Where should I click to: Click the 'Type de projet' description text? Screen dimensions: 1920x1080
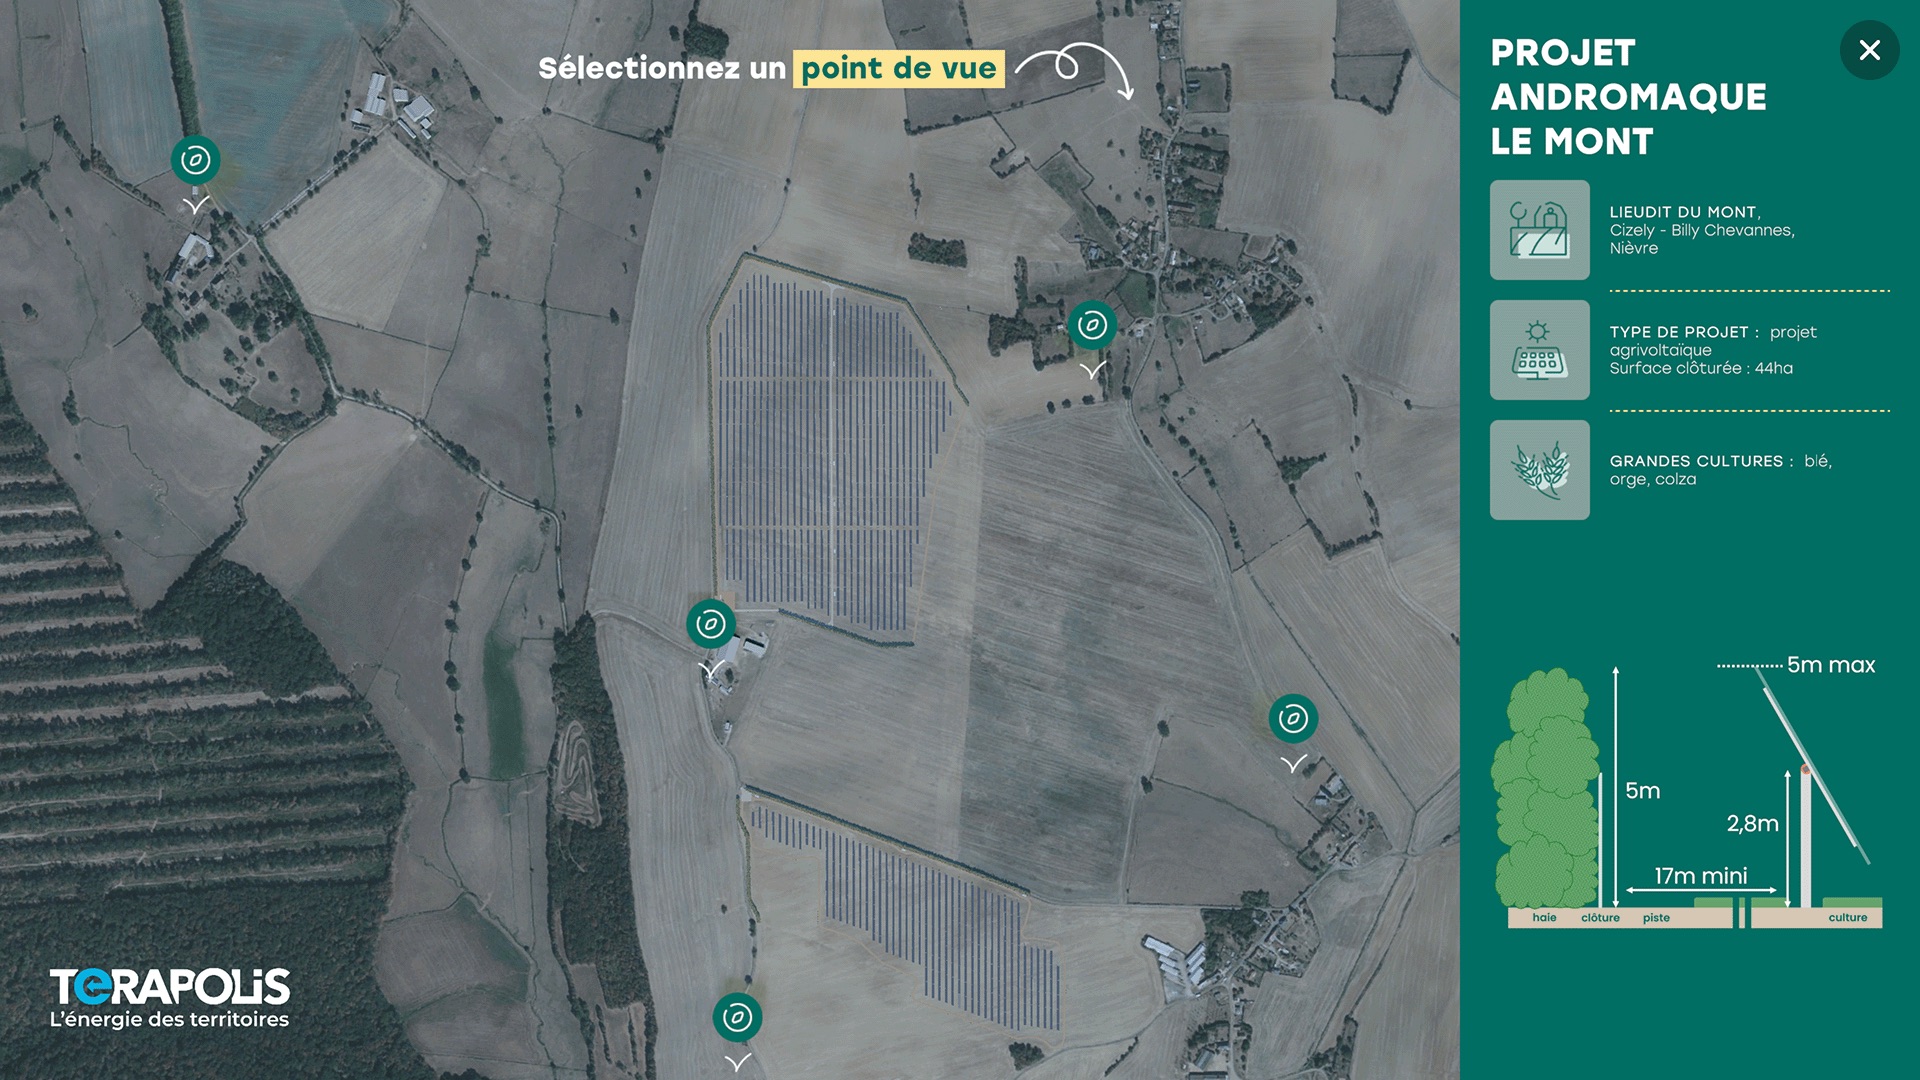[x=1712, y=350]
